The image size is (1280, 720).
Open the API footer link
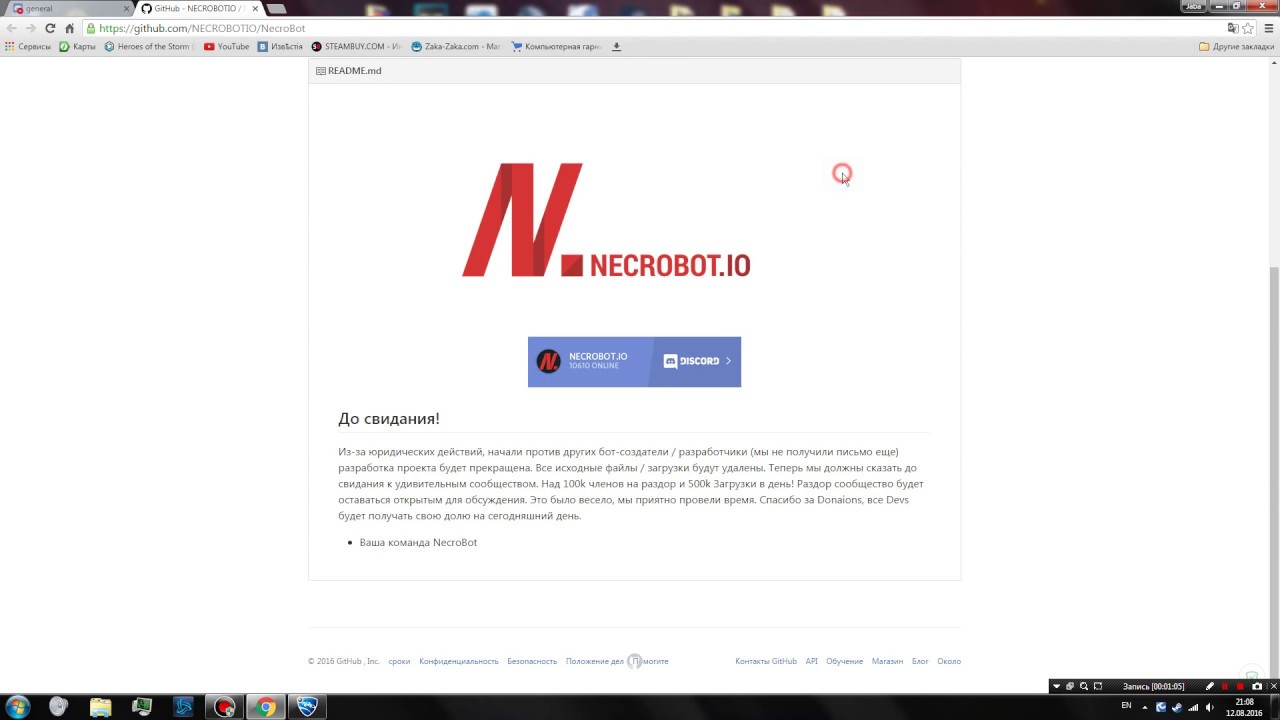click(x=812, y=661)
